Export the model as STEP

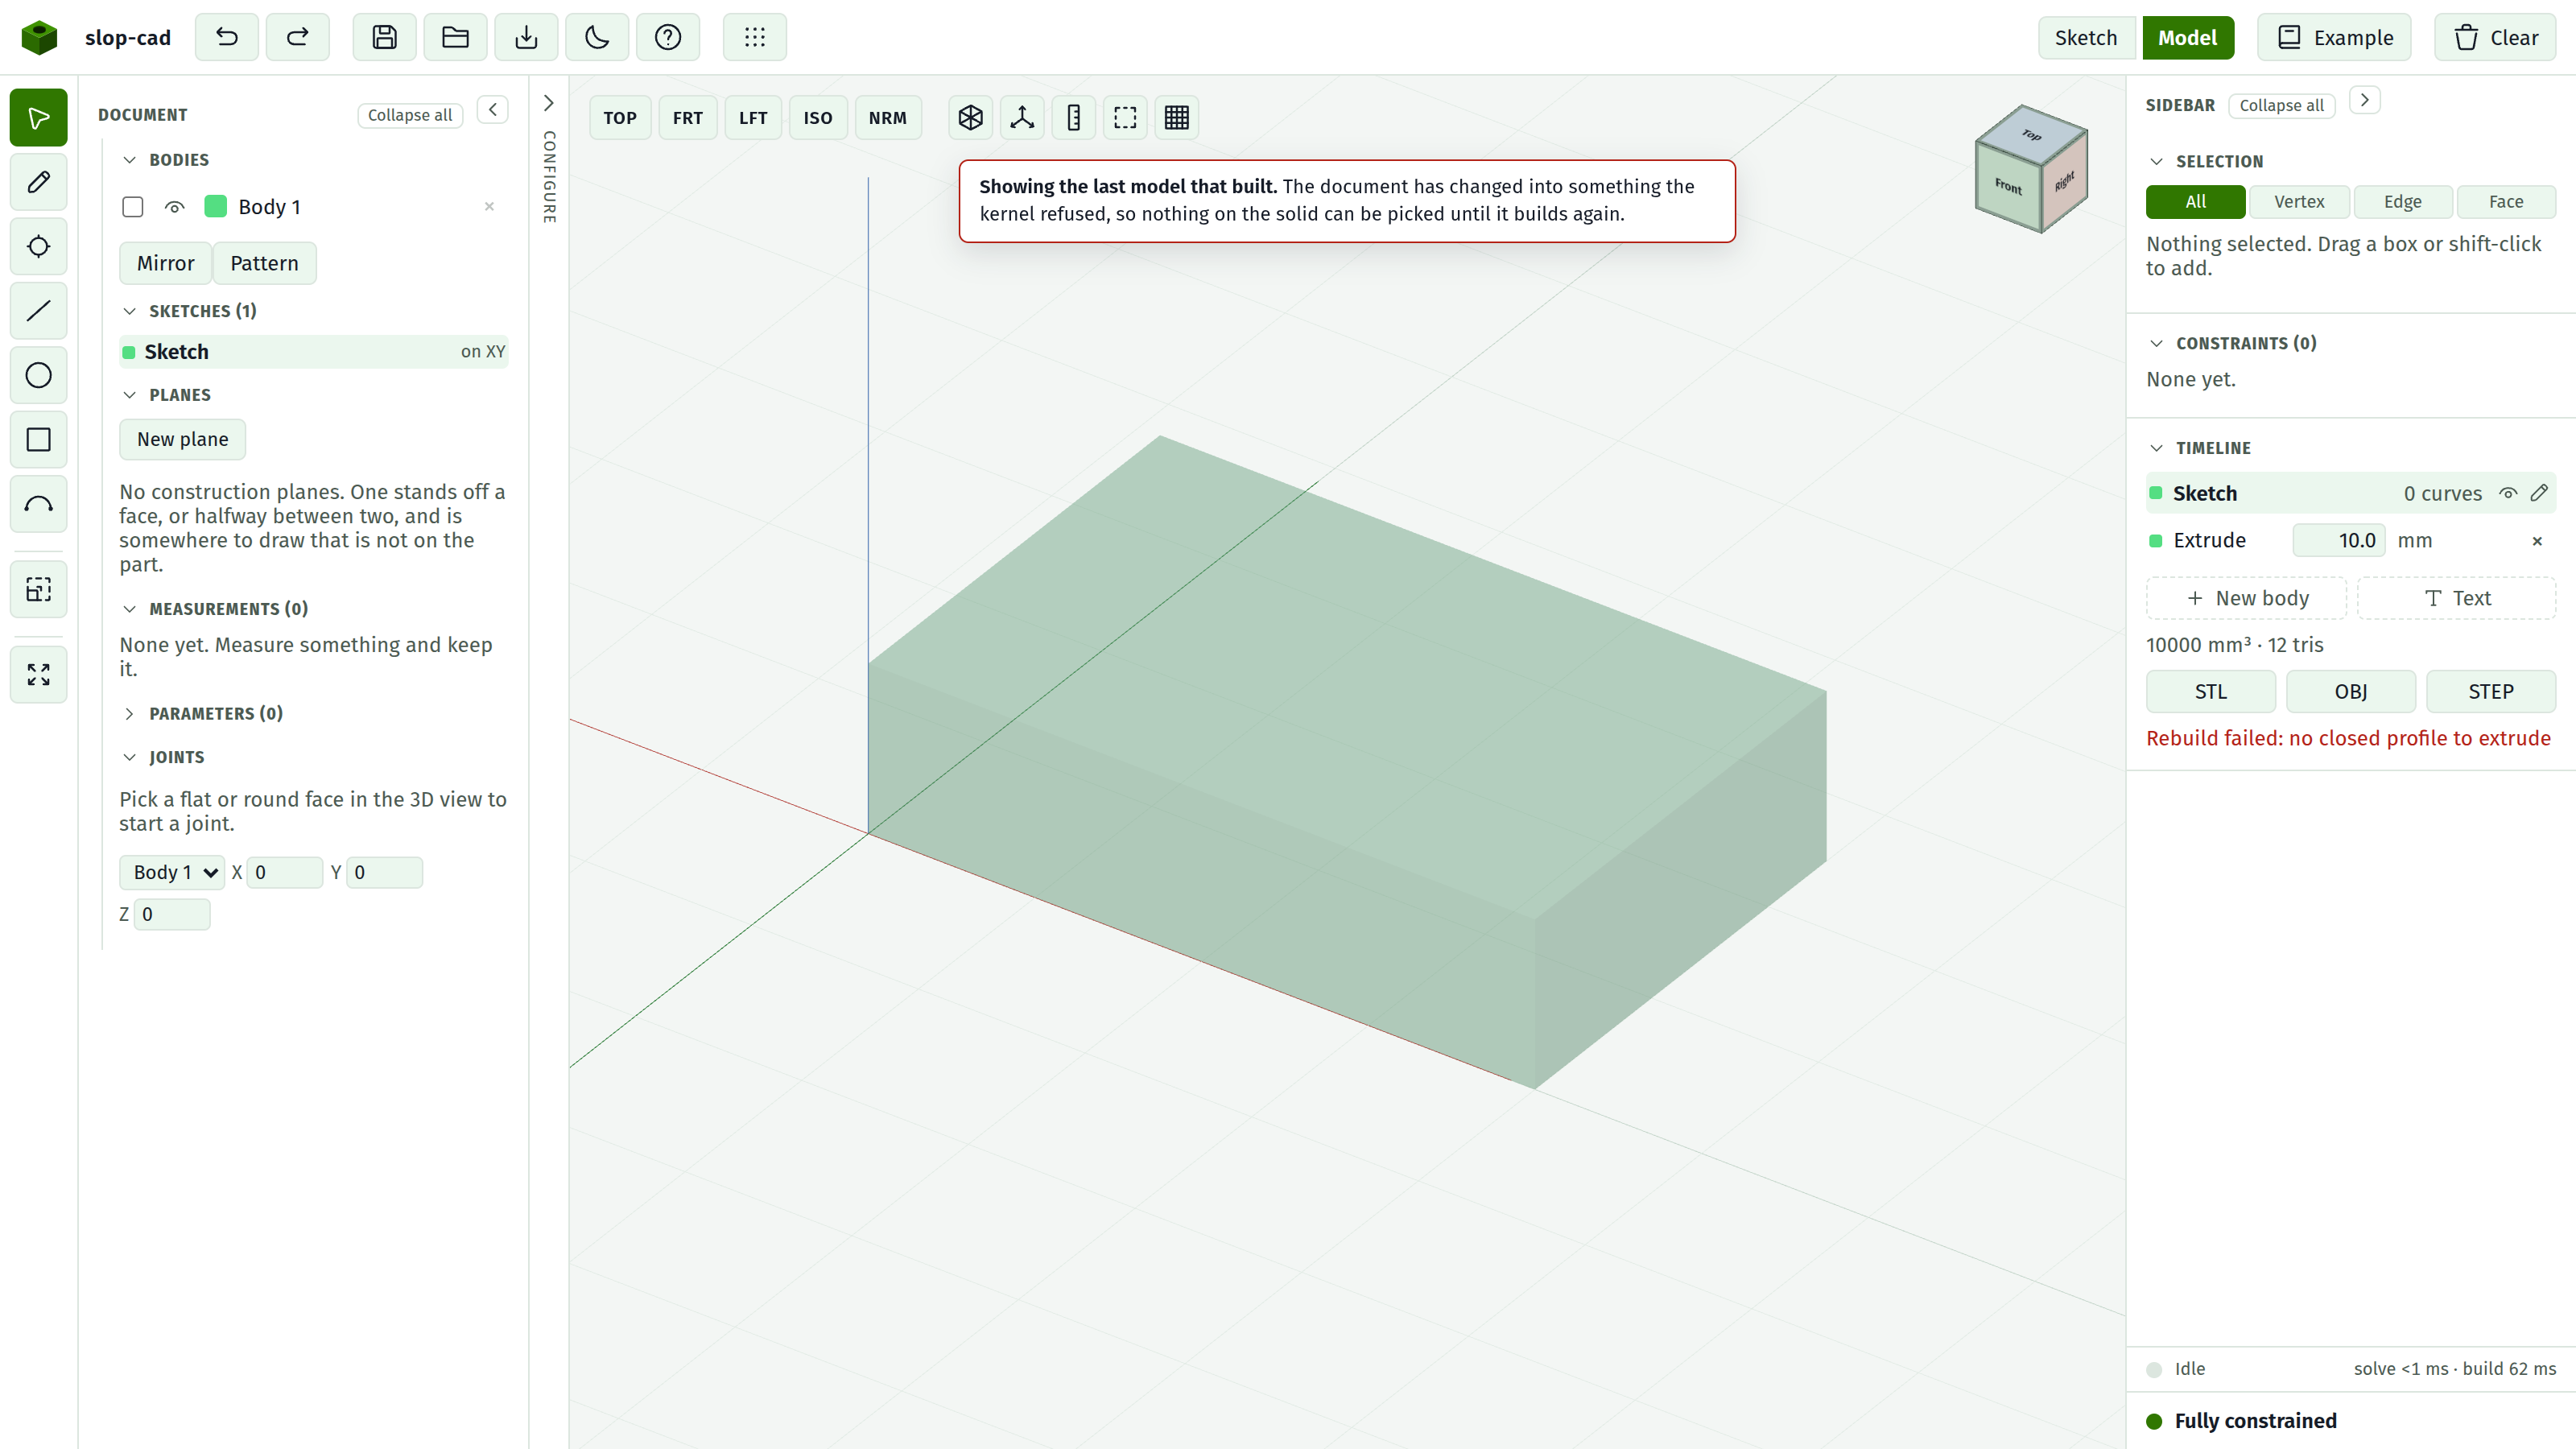2490,692
